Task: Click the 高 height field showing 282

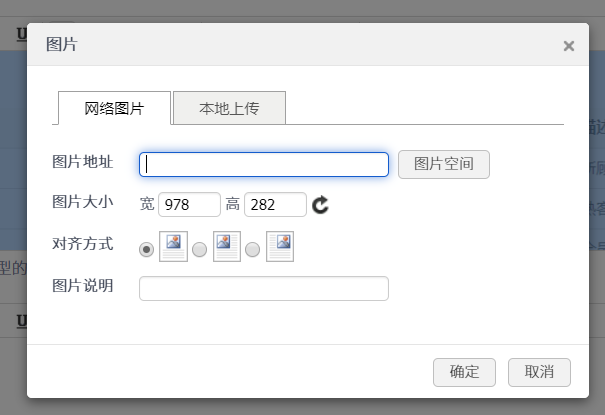Action: pyautogui.click(x=275, y=205)
